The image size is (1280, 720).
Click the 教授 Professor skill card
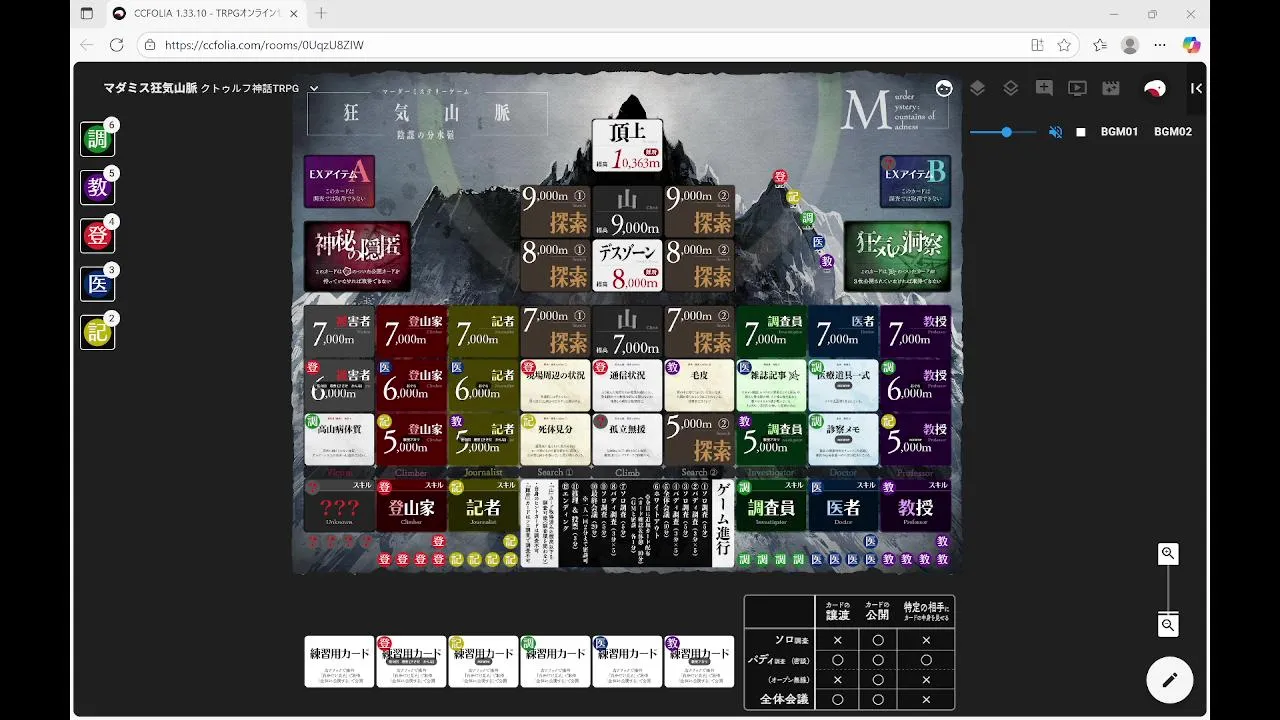915,505
